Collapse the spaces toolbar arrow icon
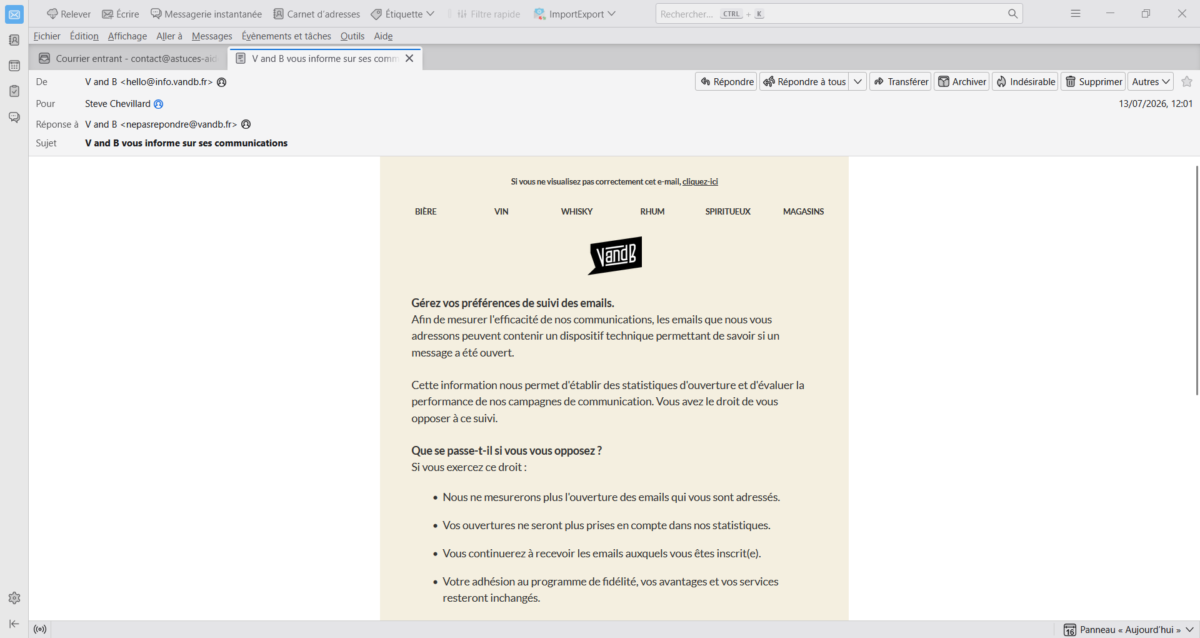This screenshot has height=638, width=1200. tap(14, 623)
